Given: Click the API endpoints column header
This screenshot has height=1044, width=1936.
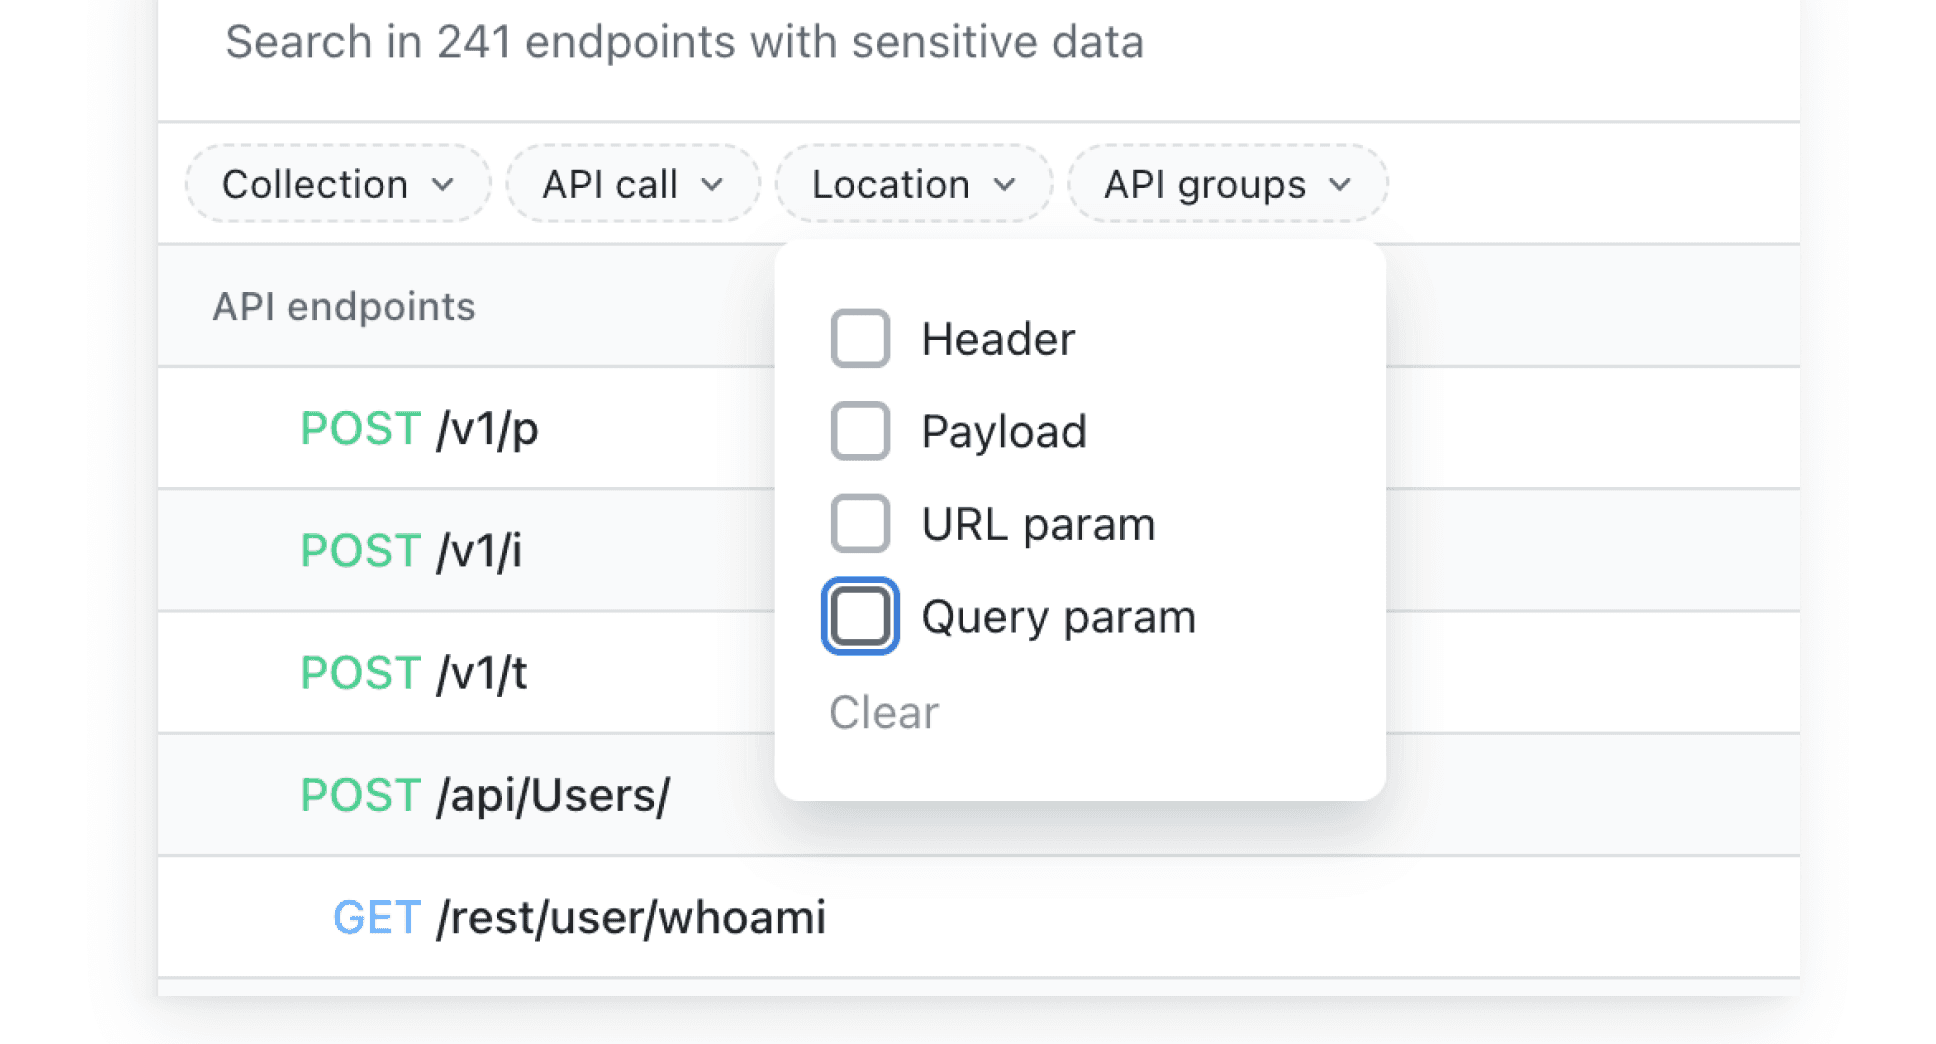Looking at the screenshot, I should click(343, 306).
